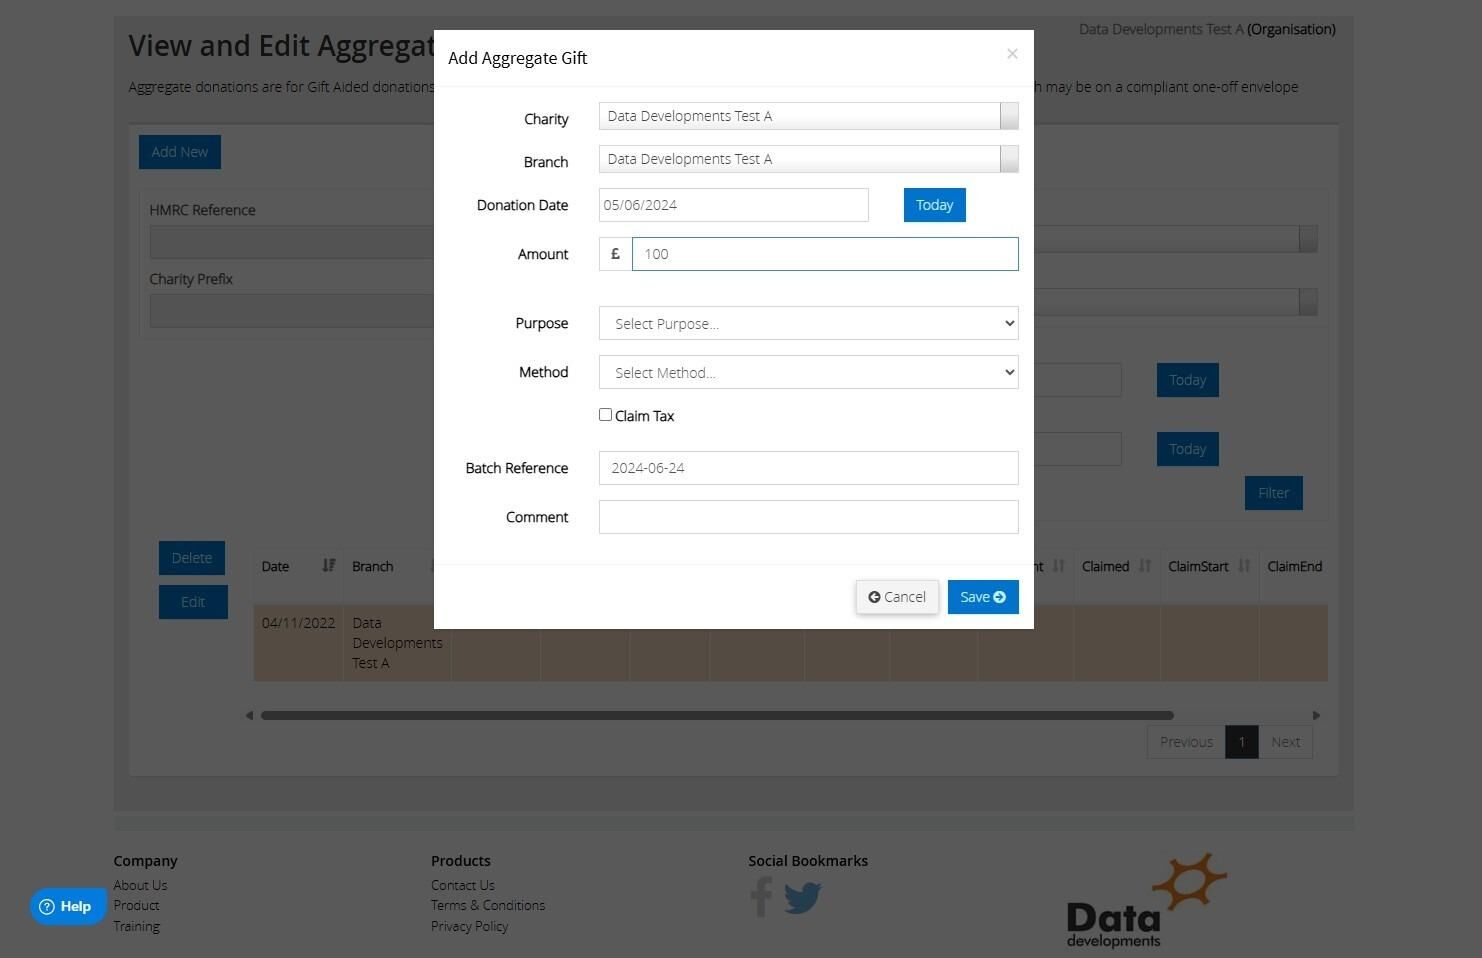Sort table by Date column

coord(328,566)
